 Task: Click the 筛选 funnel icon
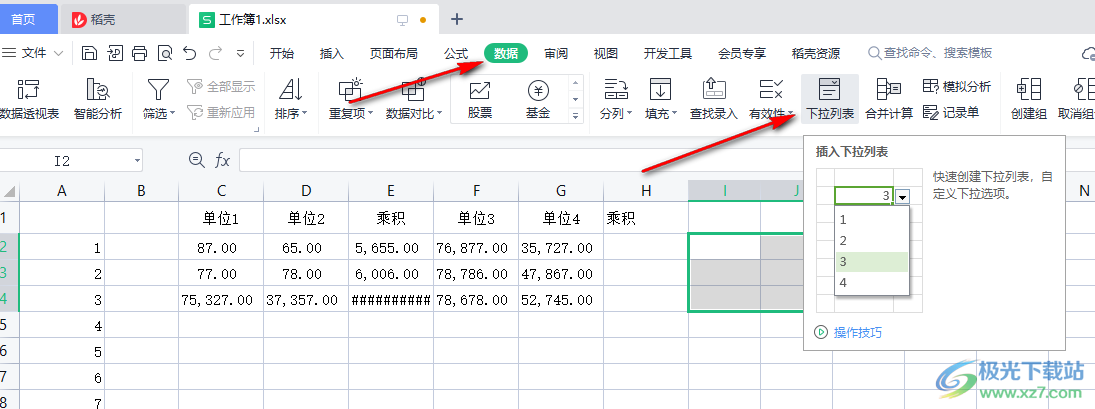pos(159,89)
